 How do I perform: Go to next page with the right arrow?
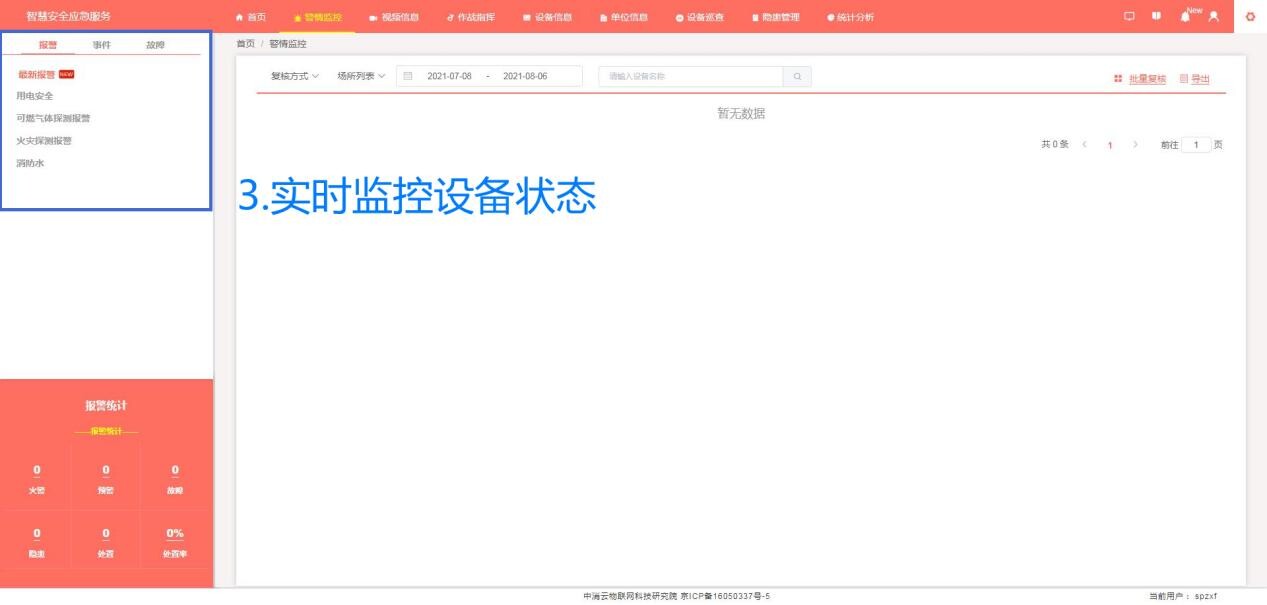tap(1135, 145)
